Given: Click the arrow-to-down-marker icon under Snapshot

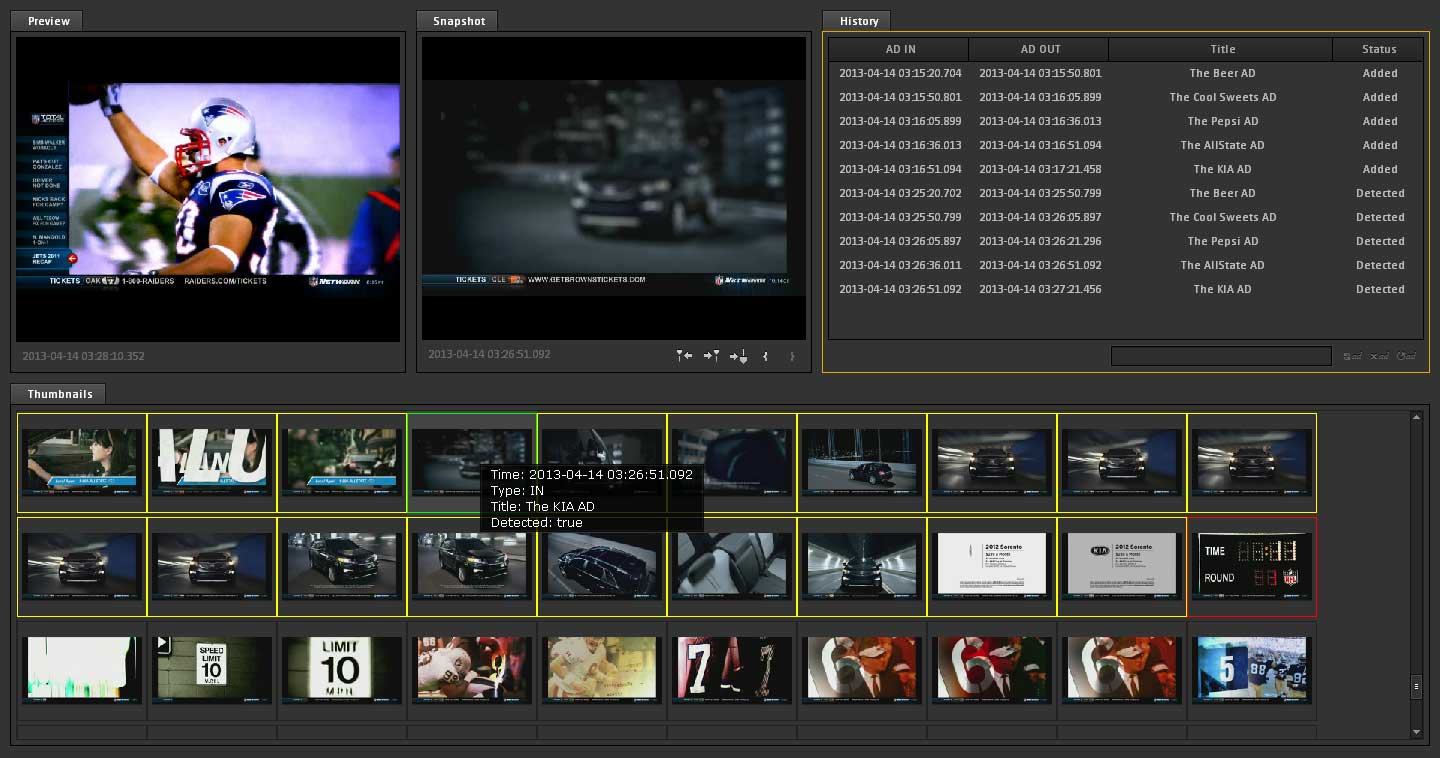Looking at the screenshot, I should coord(739,356).
